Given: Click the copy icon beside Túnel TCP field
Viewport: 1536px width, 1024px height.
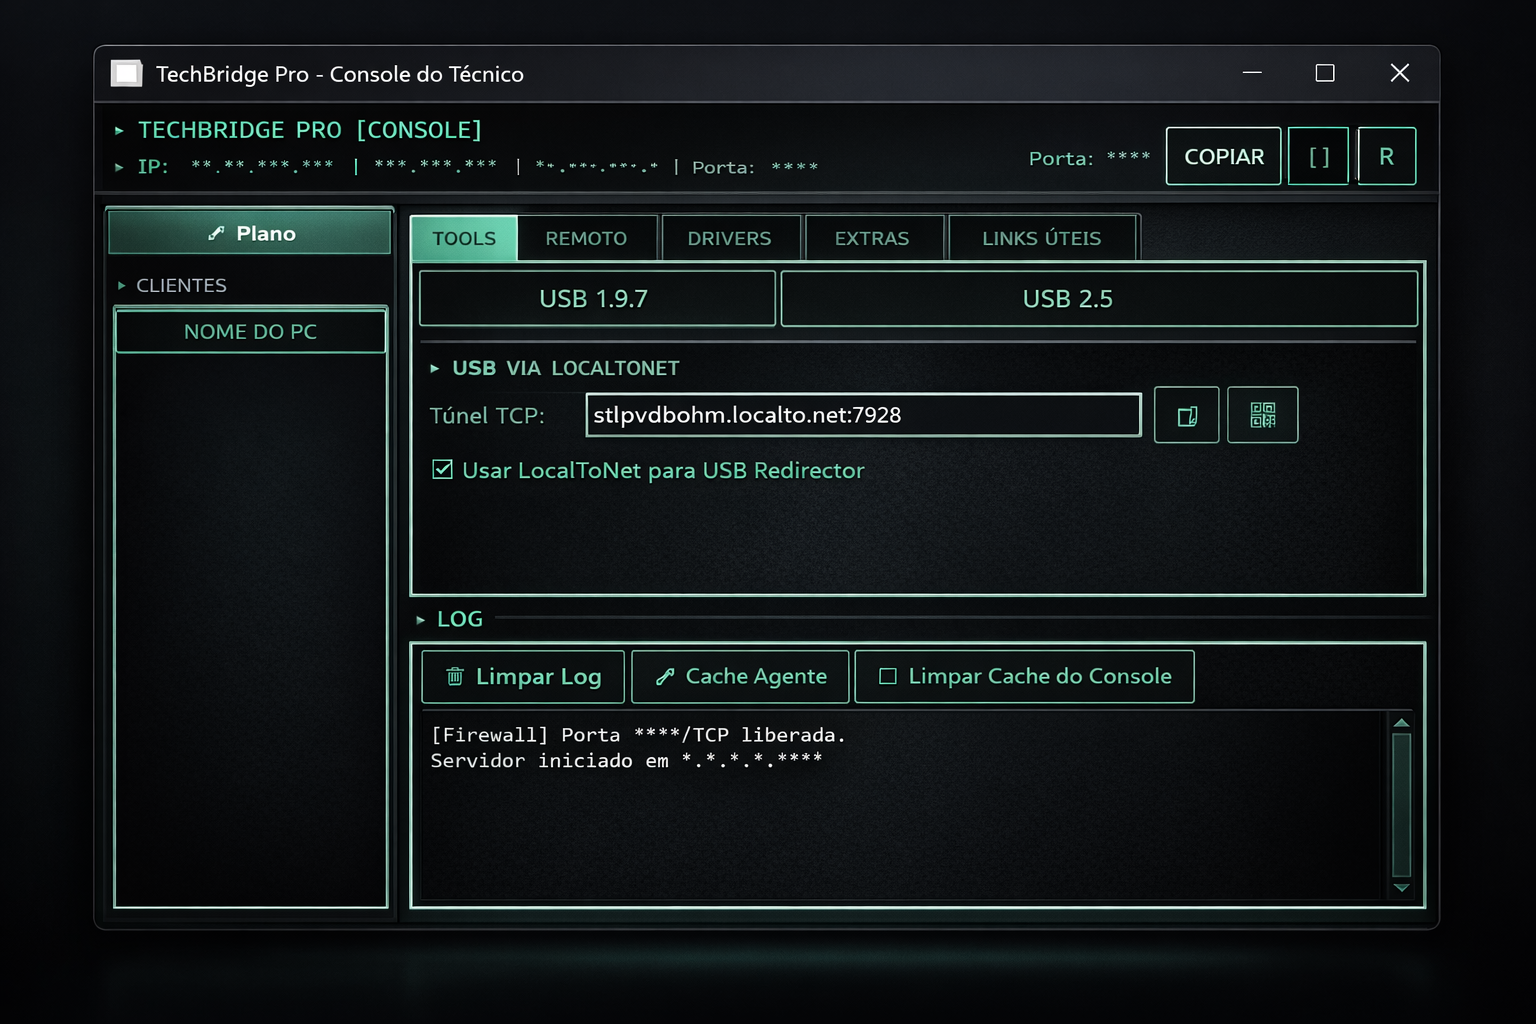Looking at the screenshot, I should point(1186,416).
